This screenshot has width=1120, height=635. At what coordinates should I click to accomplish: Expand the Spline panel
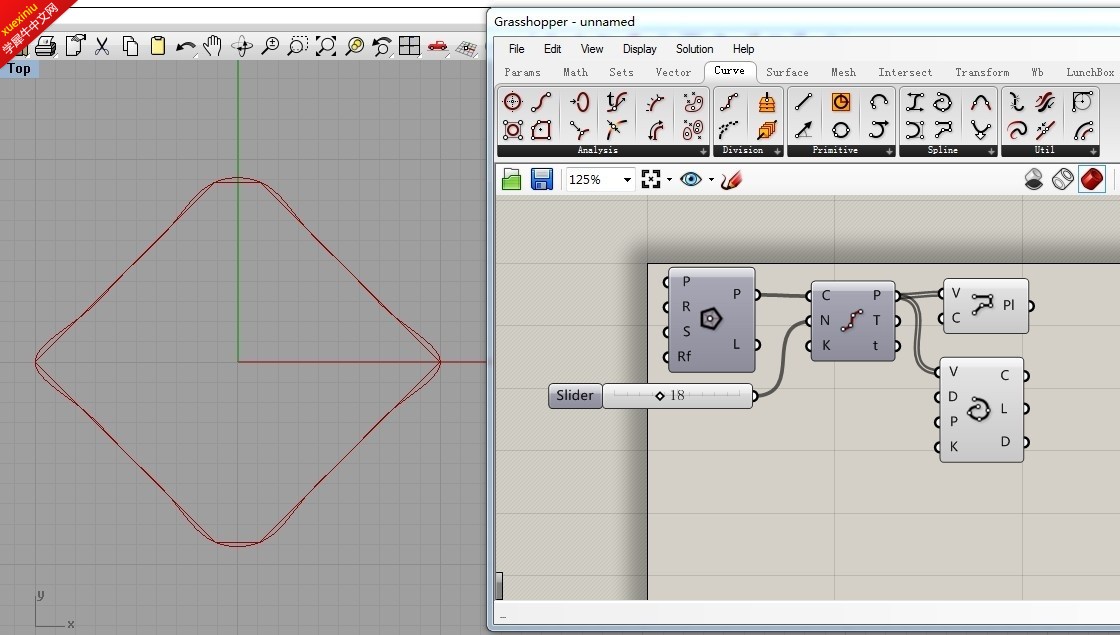991,151
